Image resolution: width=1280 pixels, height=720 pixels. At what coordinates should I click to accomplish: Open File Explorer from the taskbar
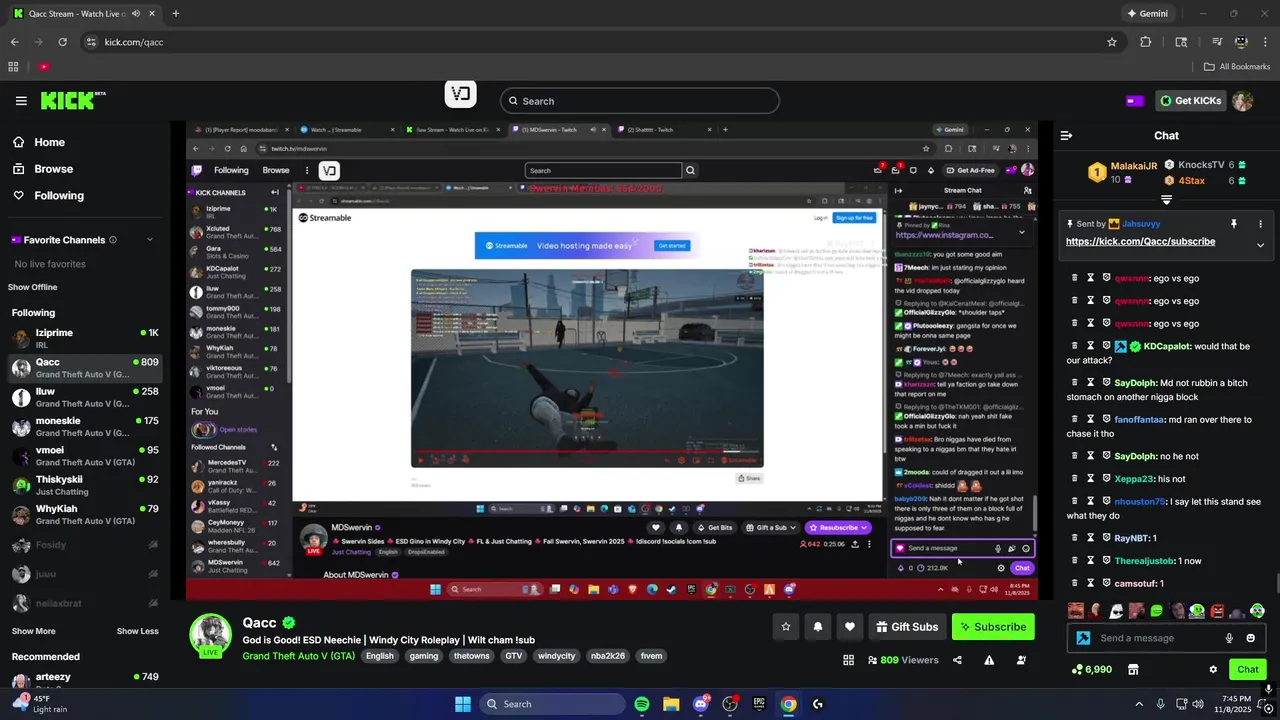671,704
